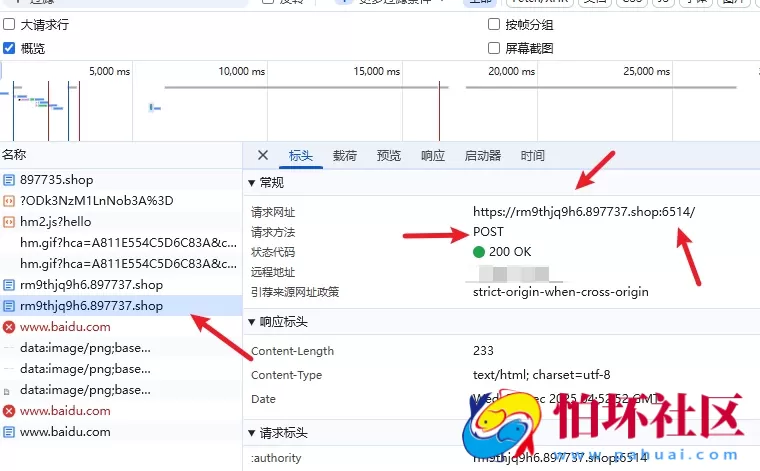Click strict-origin-when-cross-origin policy value

point(561,292)
